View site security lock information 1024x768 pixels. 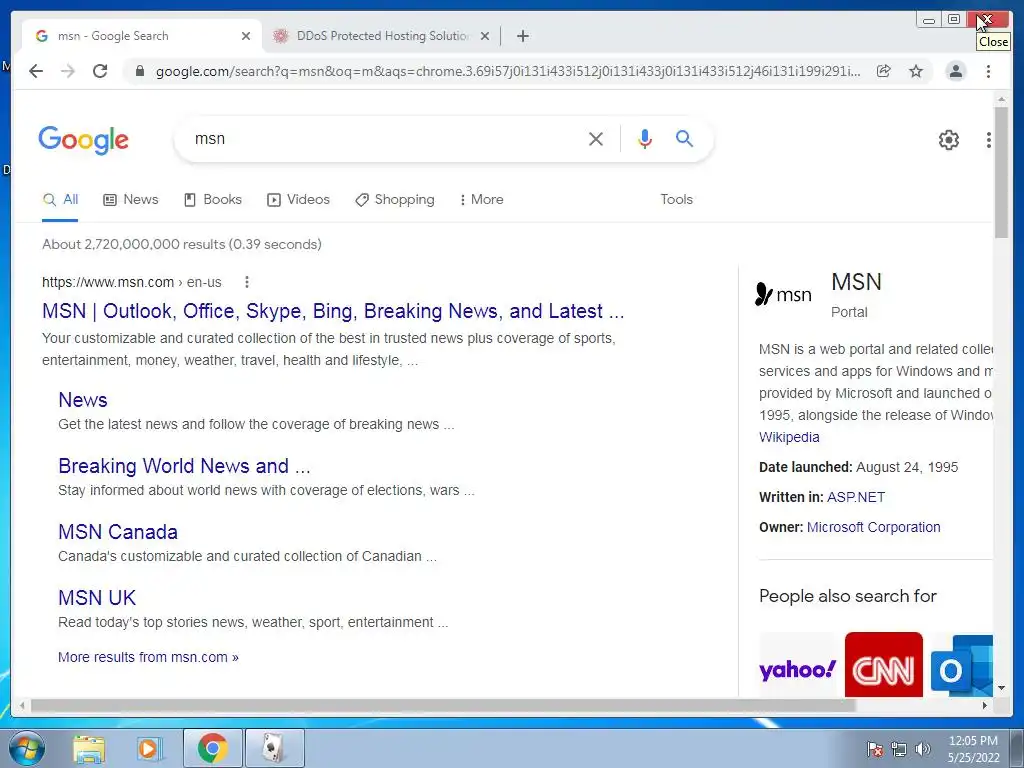tap(139, 71)
